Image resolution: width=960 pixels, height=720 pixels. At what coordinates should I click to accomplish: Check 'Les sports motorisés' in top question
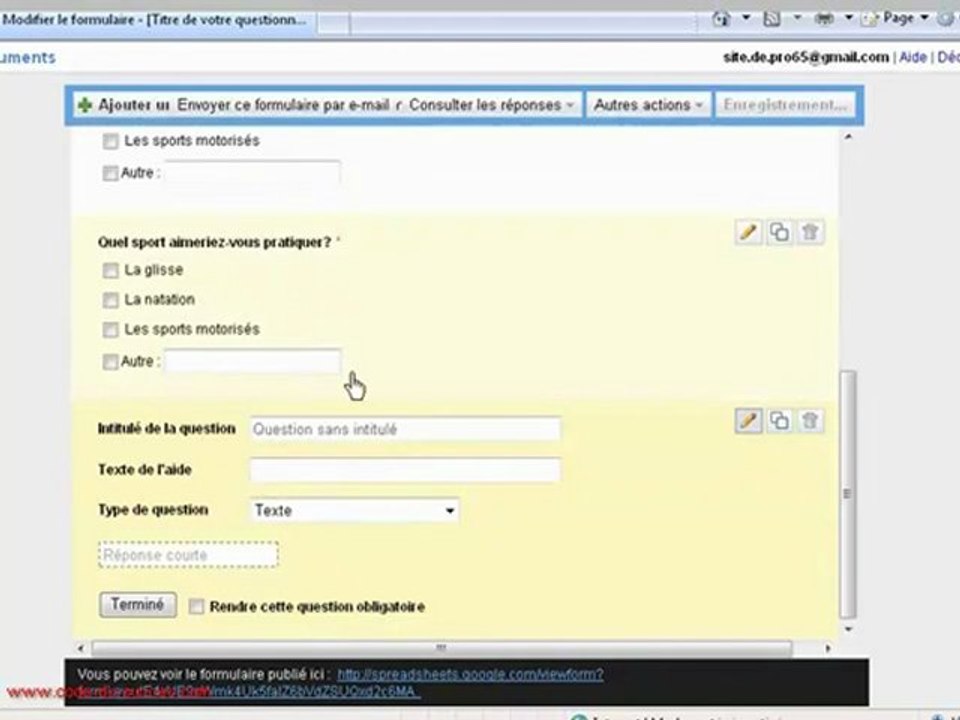[110, 141]
